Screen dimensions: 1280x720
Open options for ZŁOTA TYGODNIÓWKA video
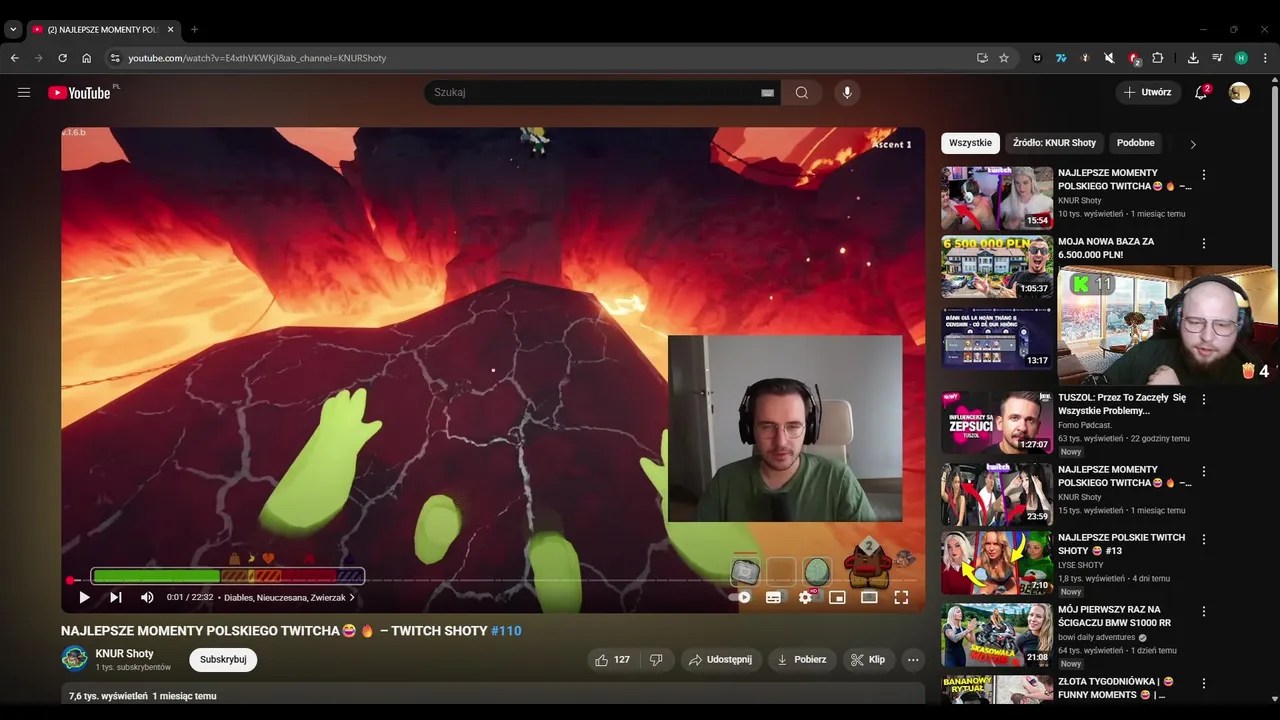coord(1204,683)
